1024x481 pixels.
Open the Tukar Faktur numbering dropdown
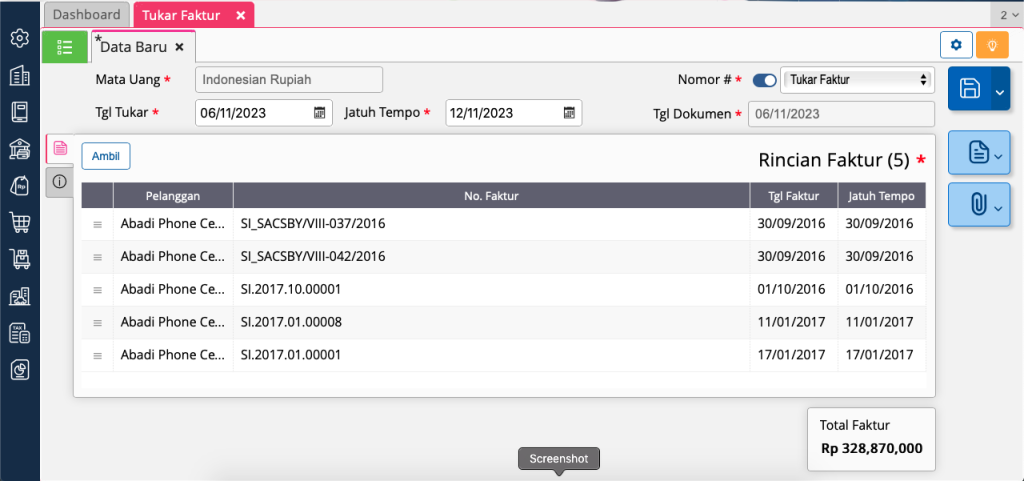point(858,80)
